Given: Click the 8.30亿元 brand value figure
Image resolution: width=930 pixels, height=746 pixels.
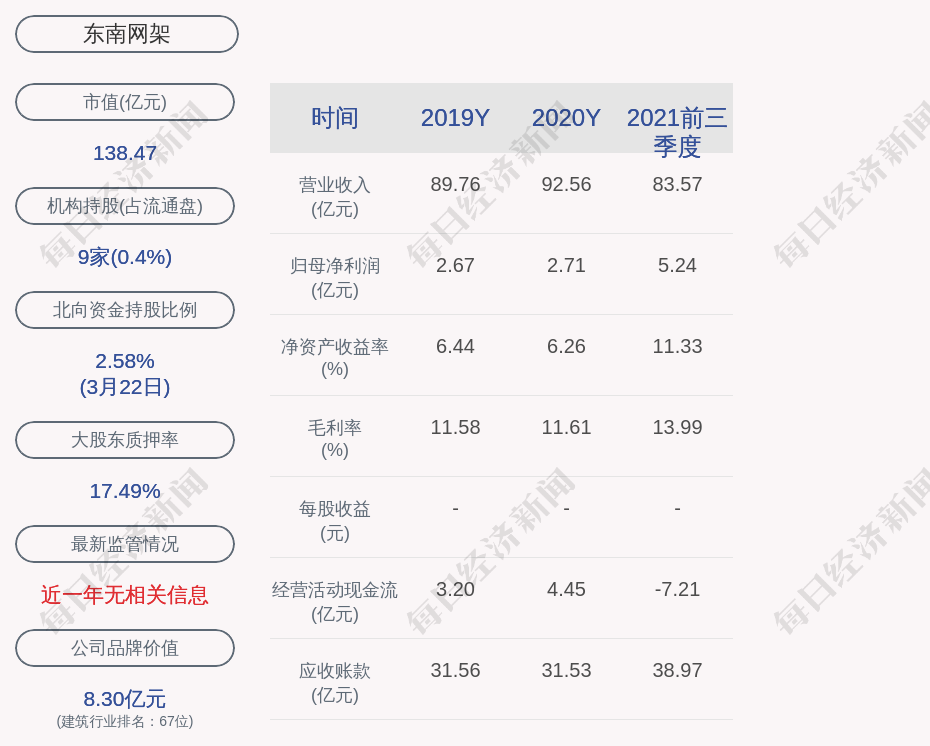Looking at the screenshot, I should [125, 699].
